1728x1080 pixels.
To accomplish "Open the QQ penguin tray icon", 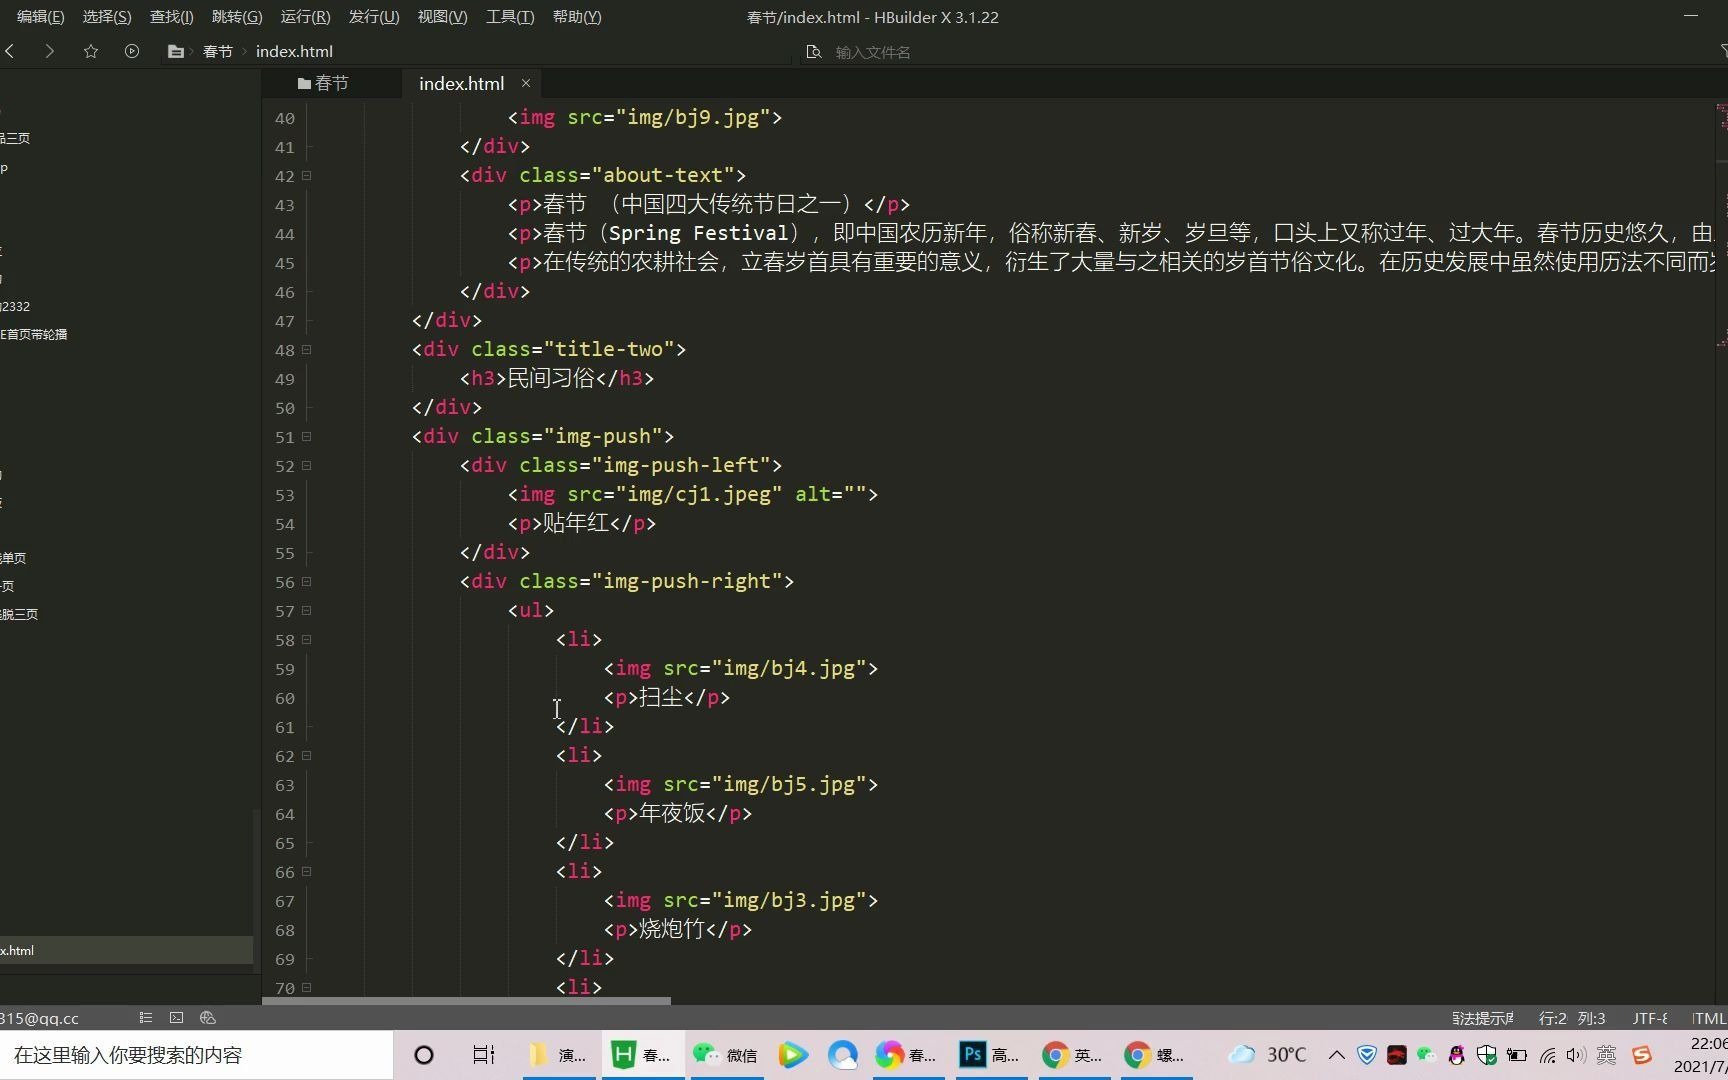I will (1456, 1055).
